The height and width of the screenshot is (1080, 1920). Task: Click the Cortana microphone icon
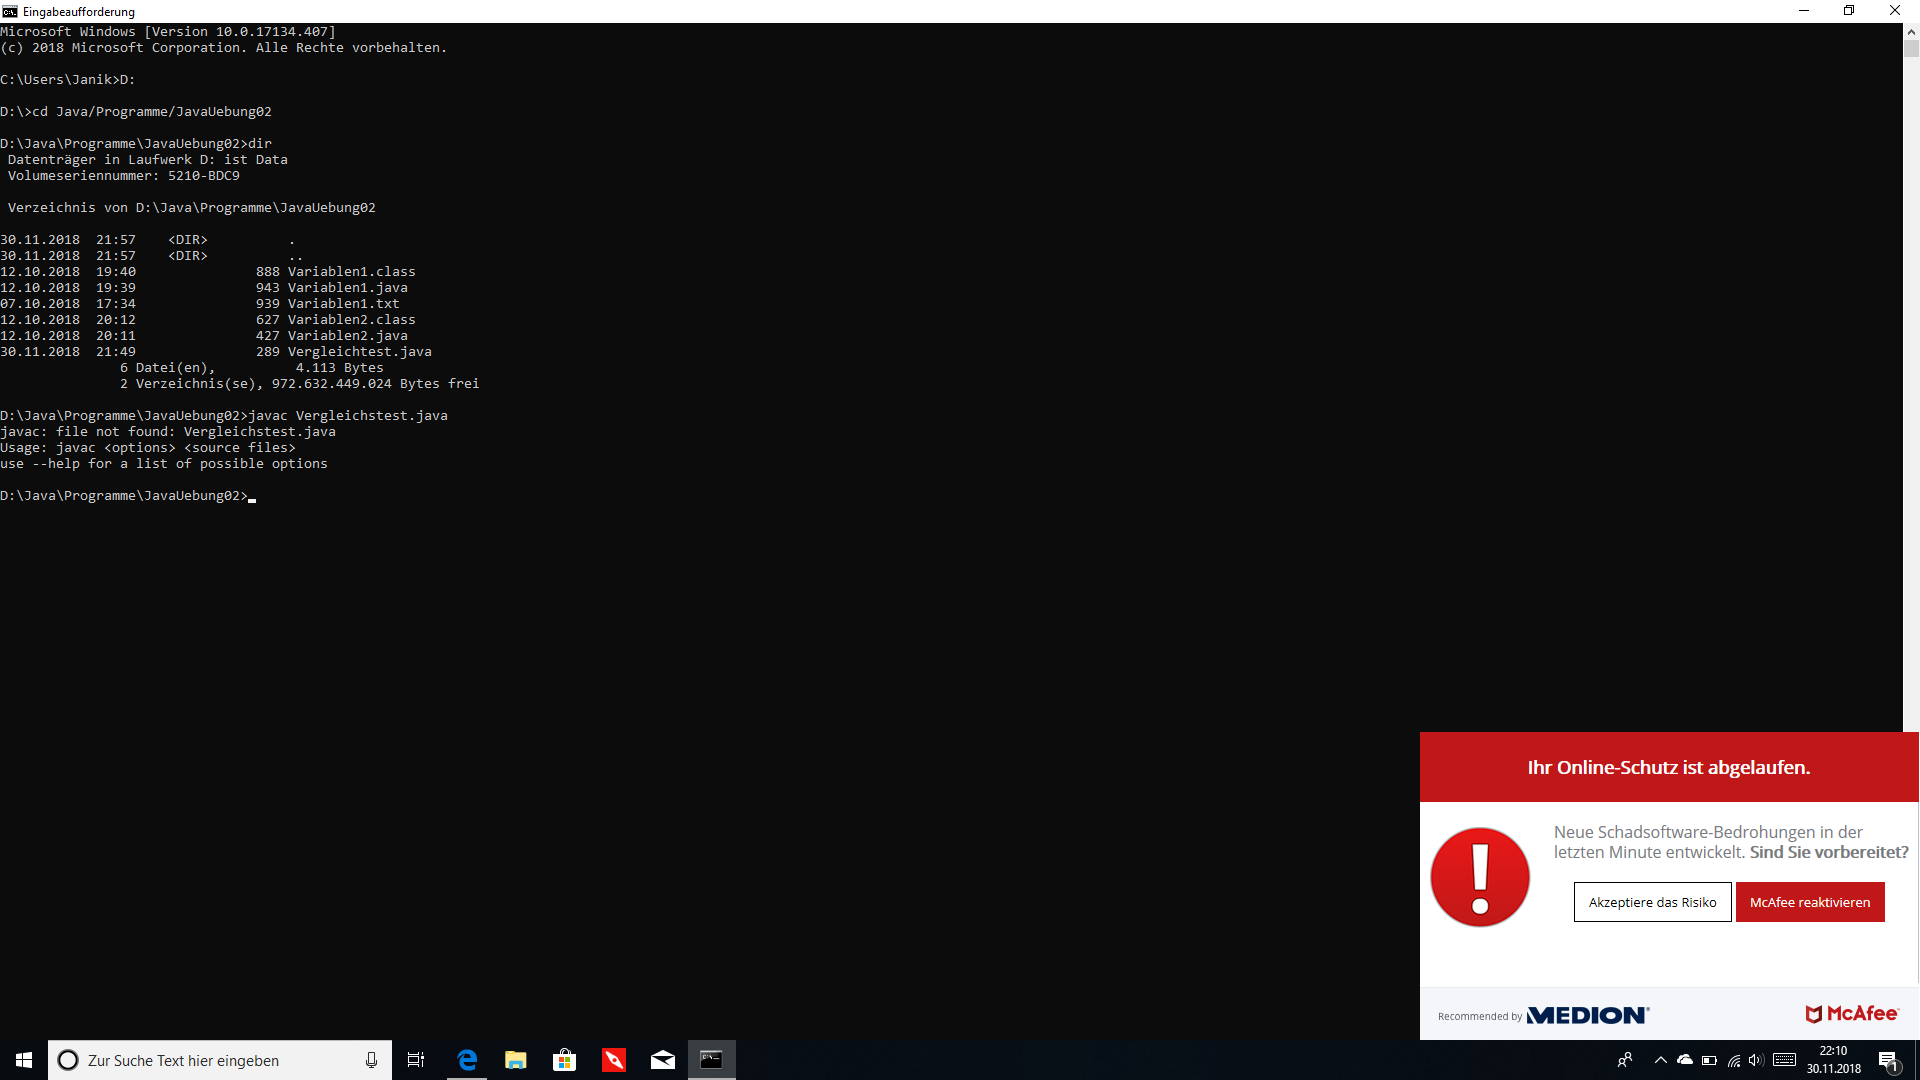(x=371, y=1060)
